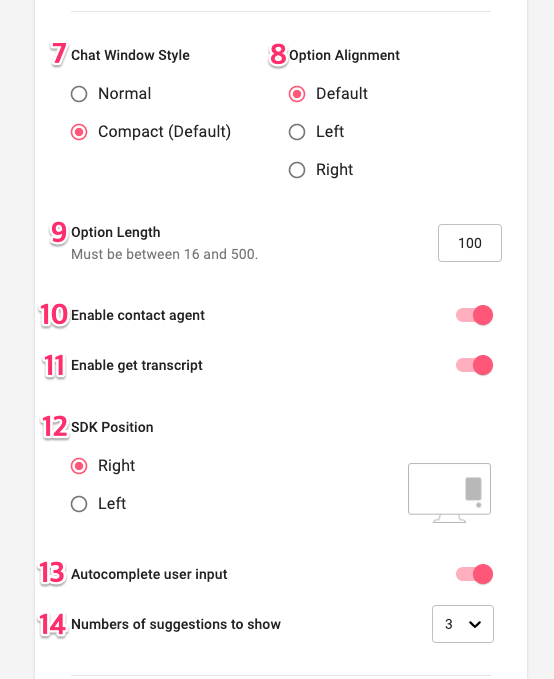
Task: Click the Option Length label
Action: click(x=116, y=233)
